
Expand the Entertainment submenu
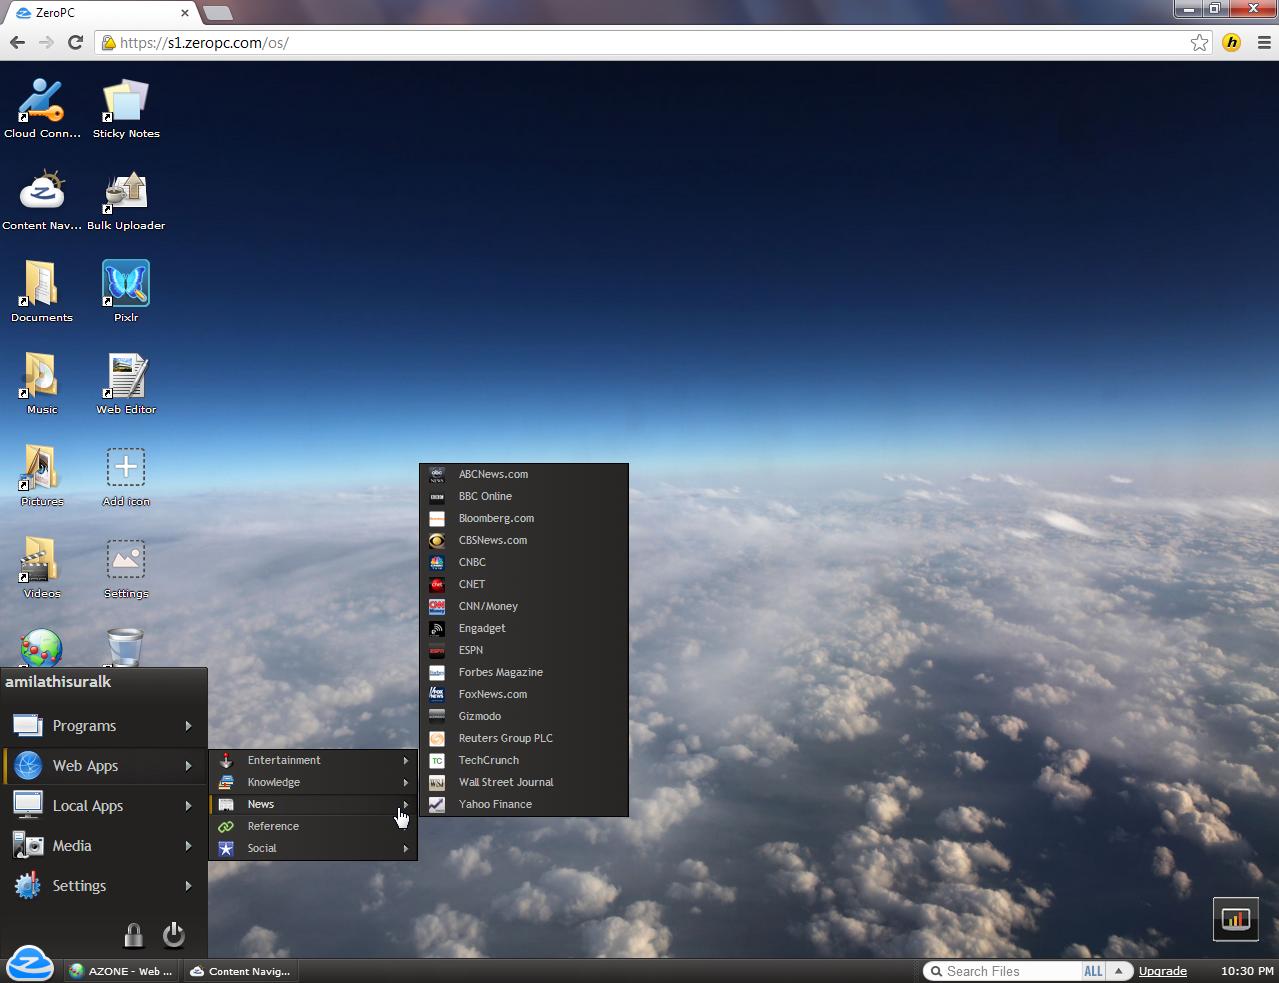click(x=313, y=760)
